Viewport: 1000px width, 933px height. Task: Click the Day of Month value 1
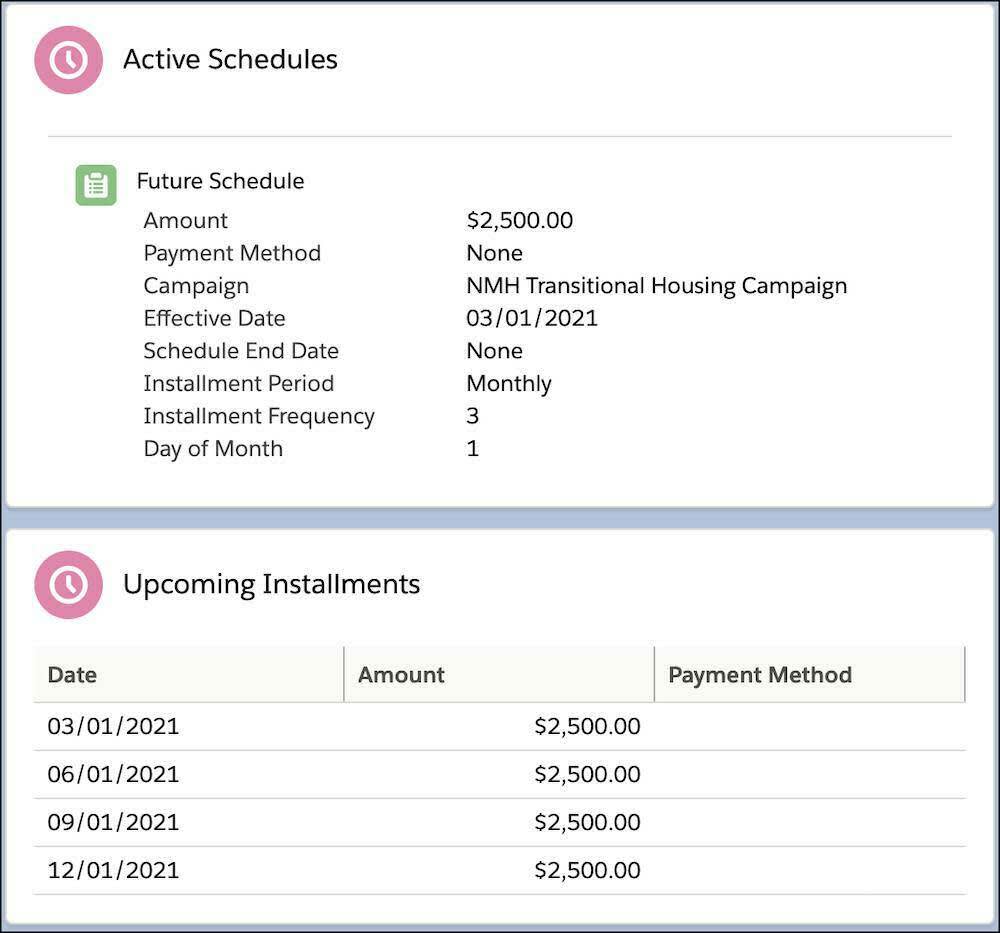coord(473,448)
